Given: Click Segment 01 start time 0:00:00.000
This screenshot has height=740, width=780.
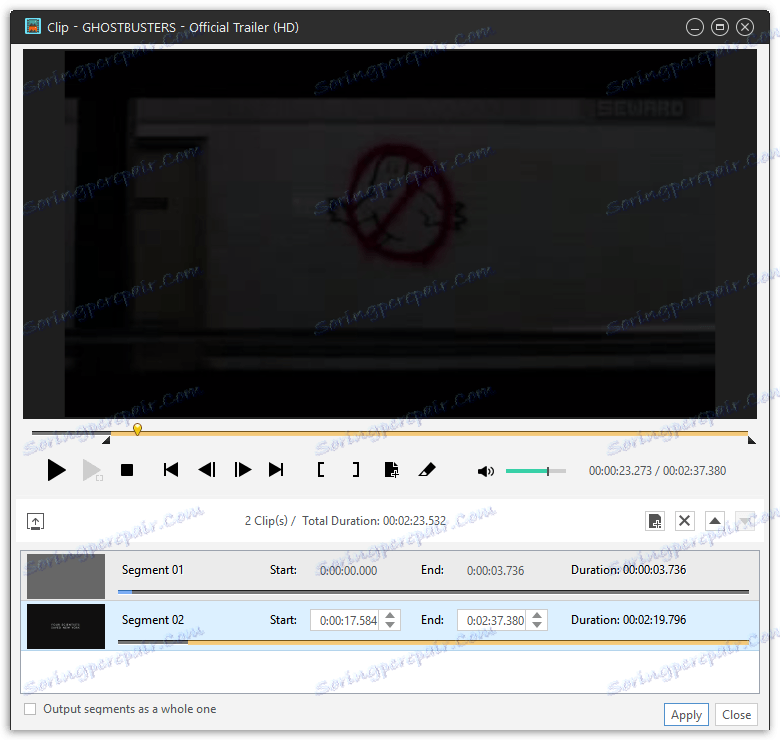Looking at the screenshot, I should (348, 571).
